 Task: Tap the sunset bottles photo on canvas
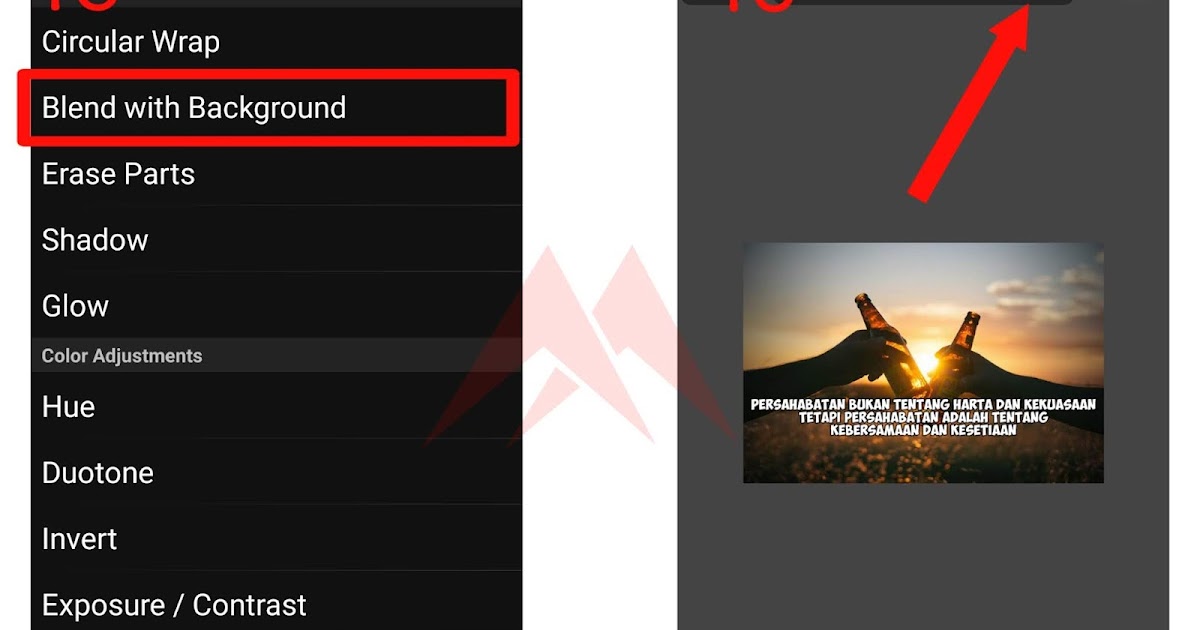click(x=923, y=362)
